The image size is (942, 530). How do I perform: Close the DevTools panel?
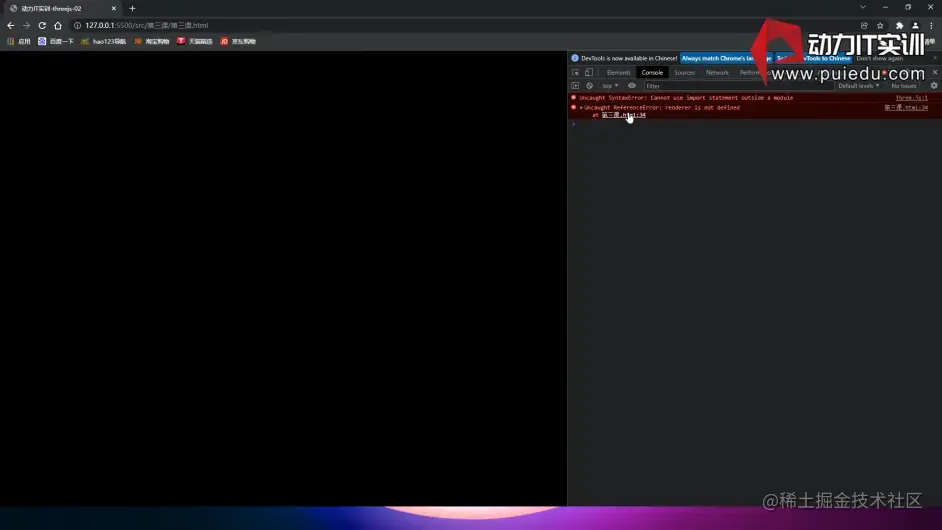click(935, 73)
